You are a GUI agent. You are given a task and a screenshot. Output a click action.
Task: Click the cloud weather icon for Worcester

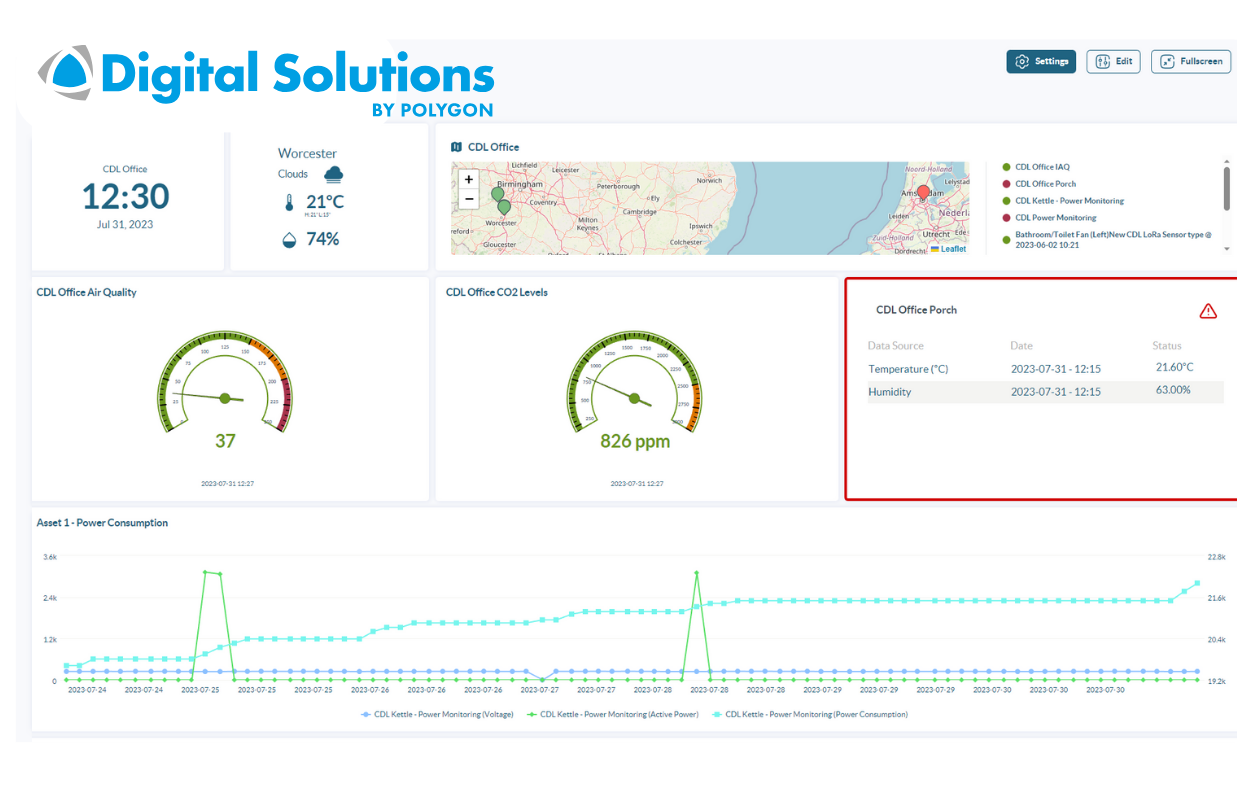coord(333,174)
